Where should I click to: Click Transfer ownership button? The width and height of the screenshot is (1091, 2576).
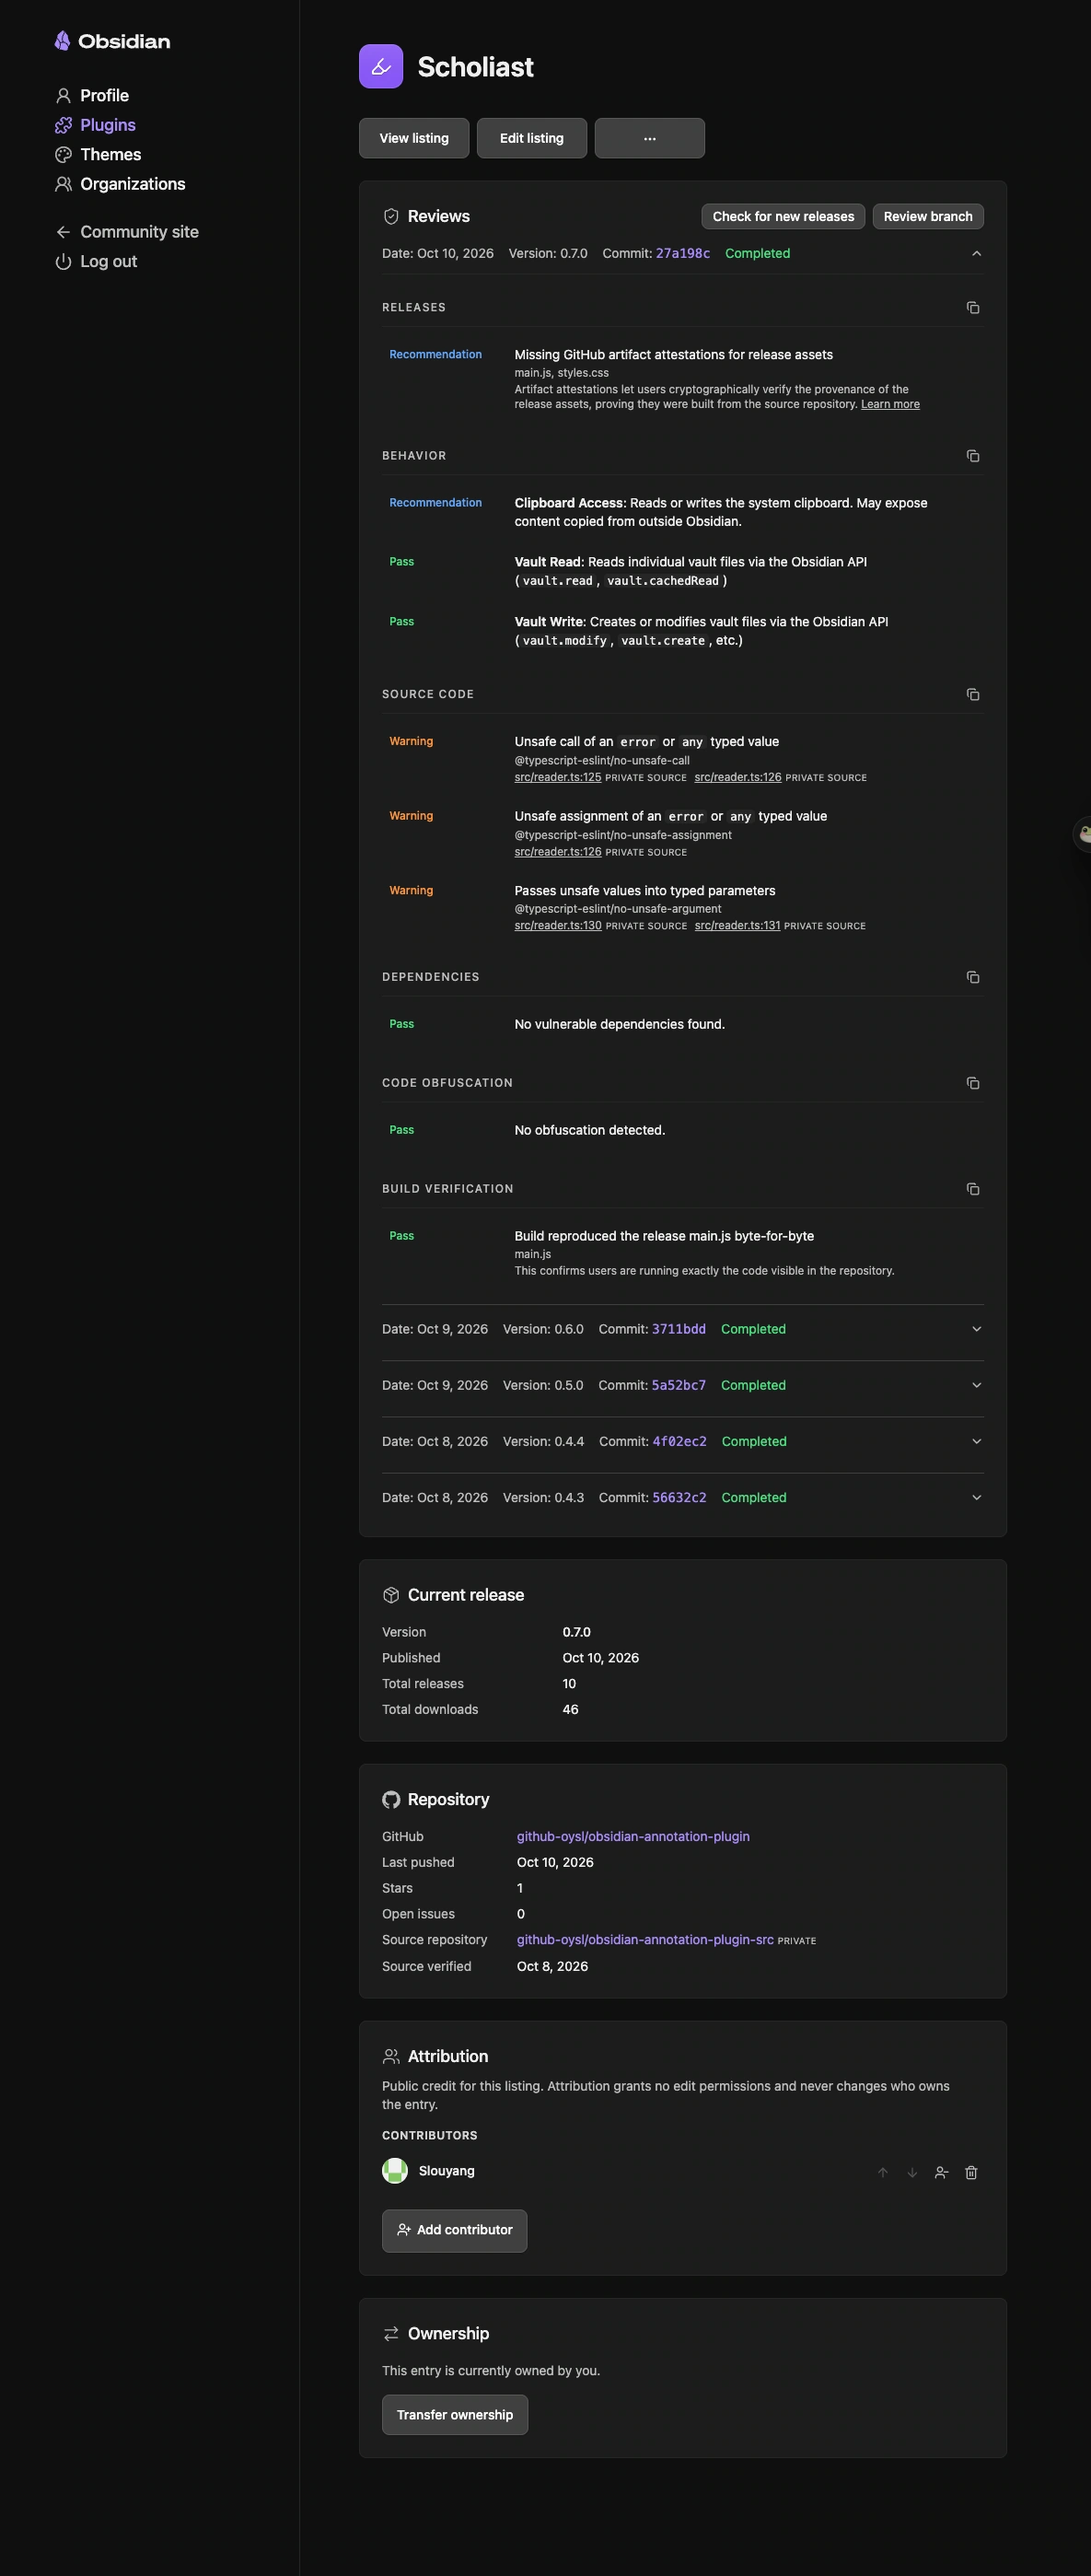click(x=455, y=2416)
